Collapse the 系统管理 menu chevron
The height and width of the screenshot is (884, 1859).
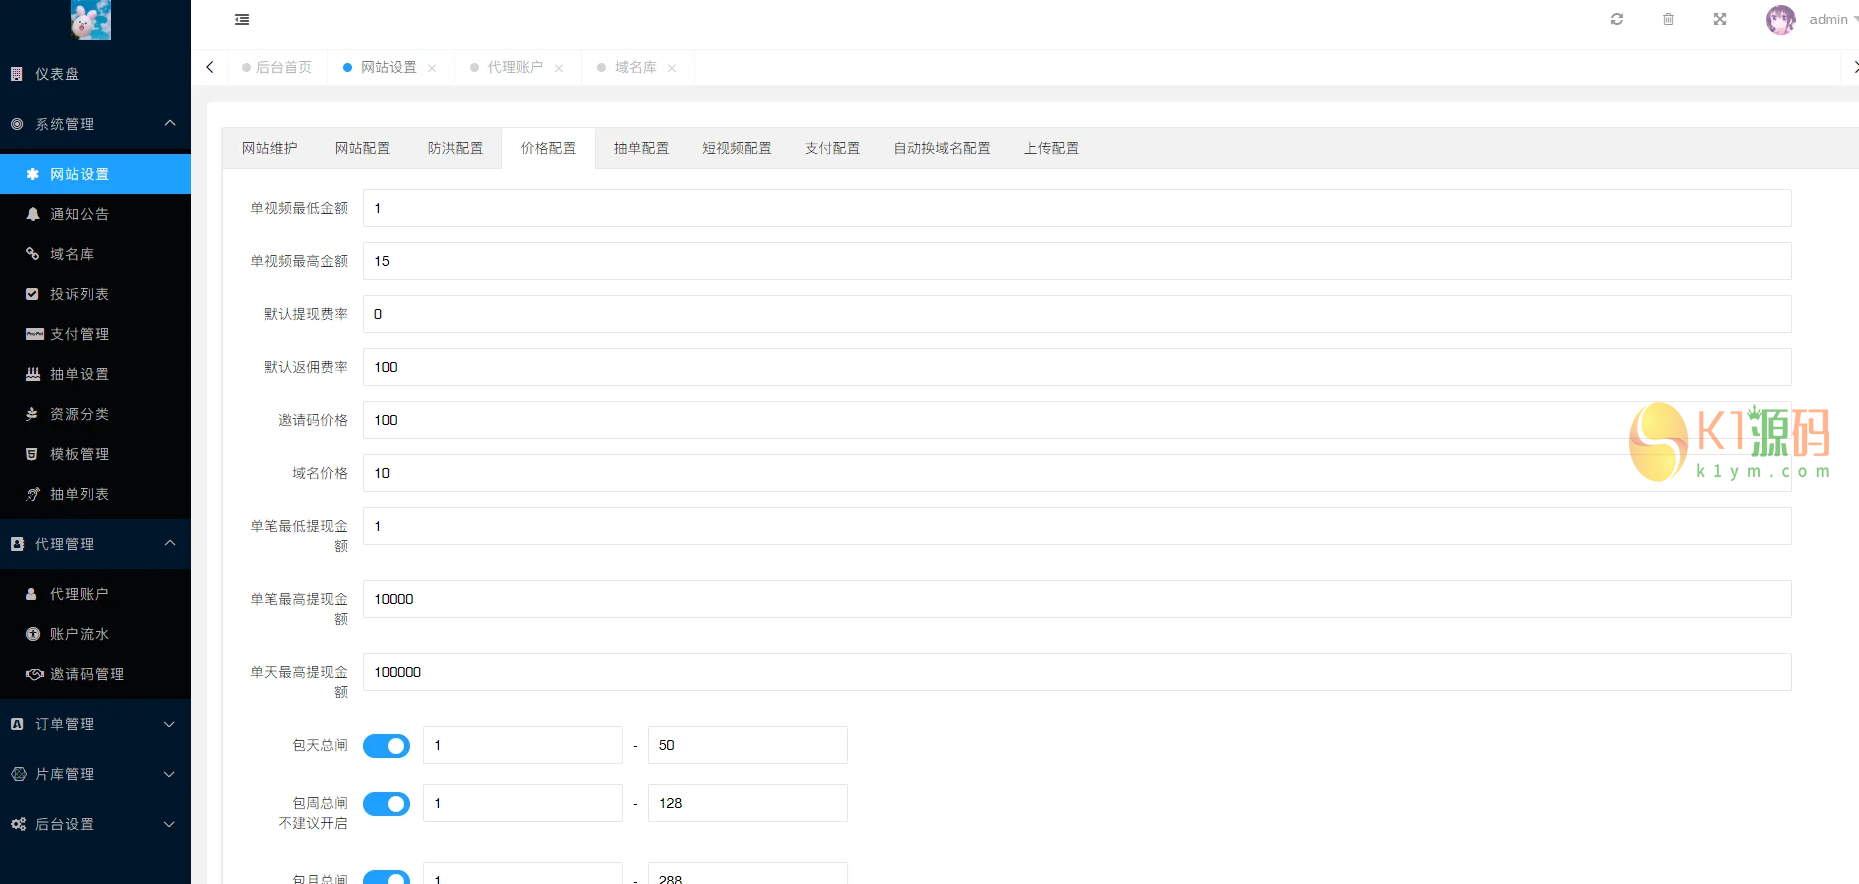[x=170, y=123]
